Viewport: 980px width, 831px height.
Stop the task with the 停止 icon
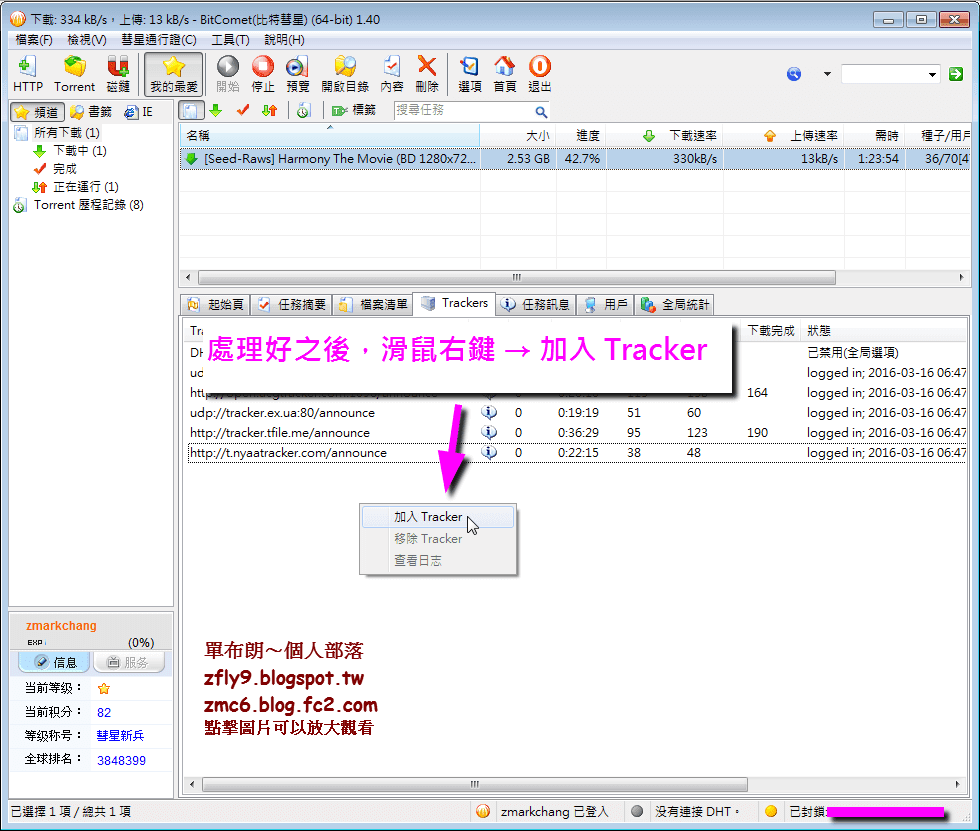(x=262, y=74)
